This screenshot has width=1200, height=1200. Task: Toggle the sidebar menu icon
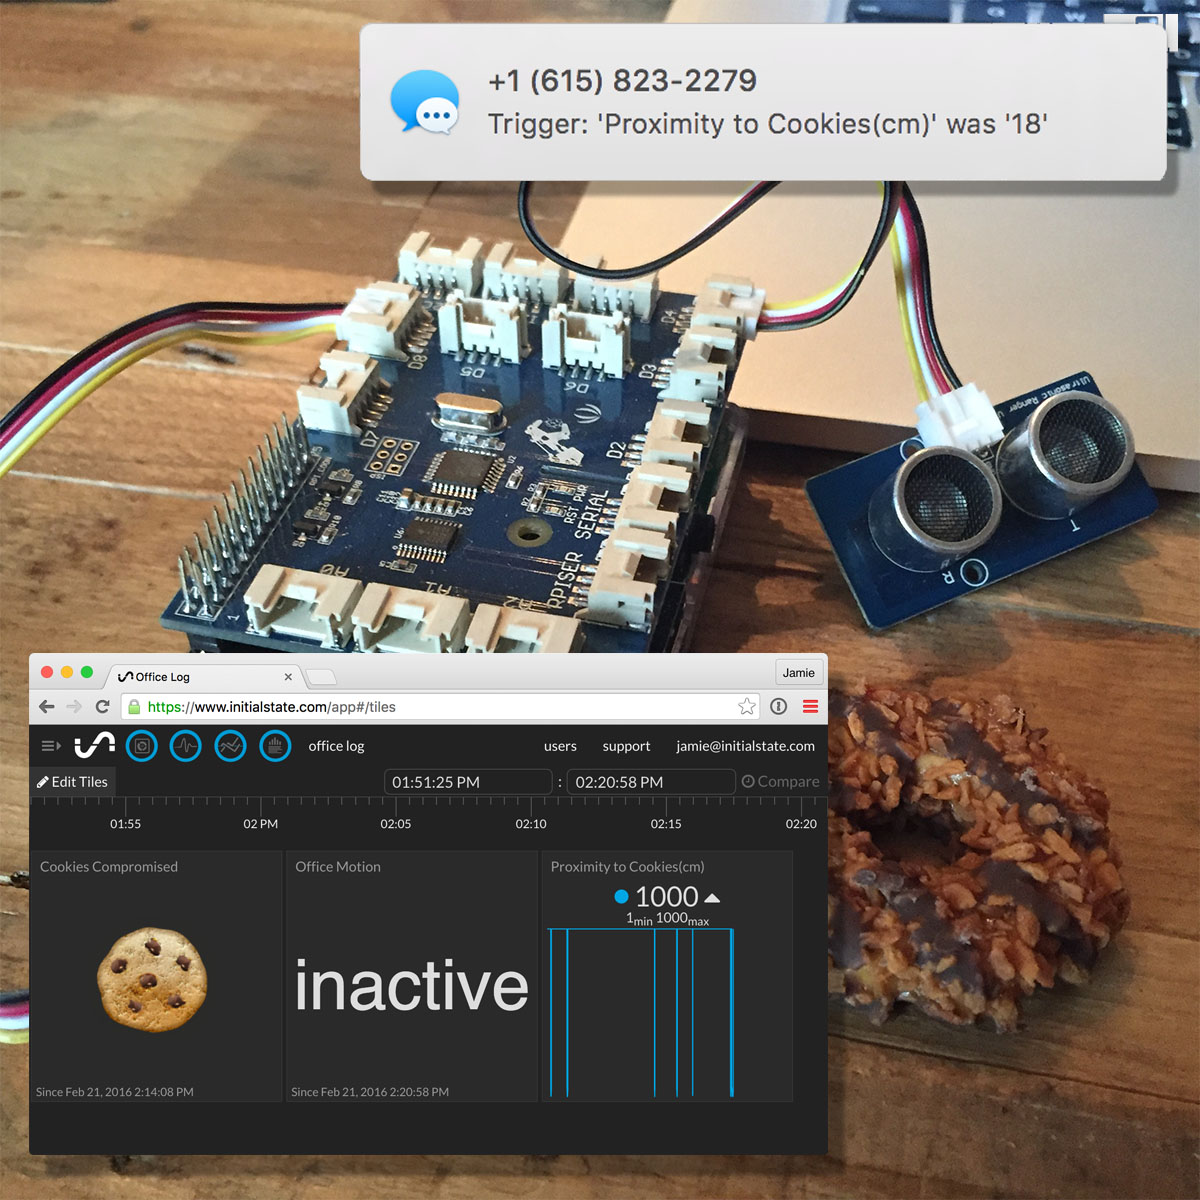pos(50,746)
